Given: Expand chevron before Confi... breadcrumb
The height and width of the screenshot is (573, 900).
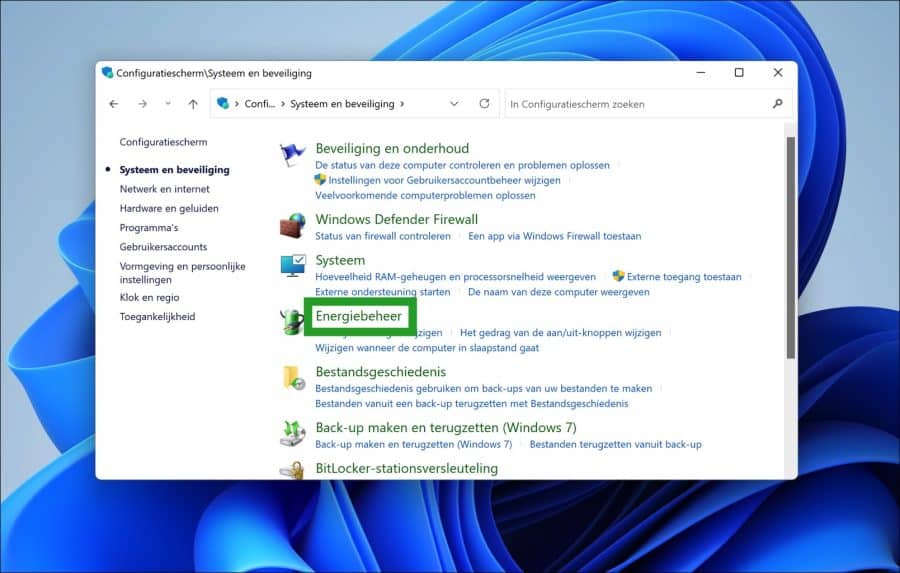Looking at the screenshot, I should (x=236, y=104).
